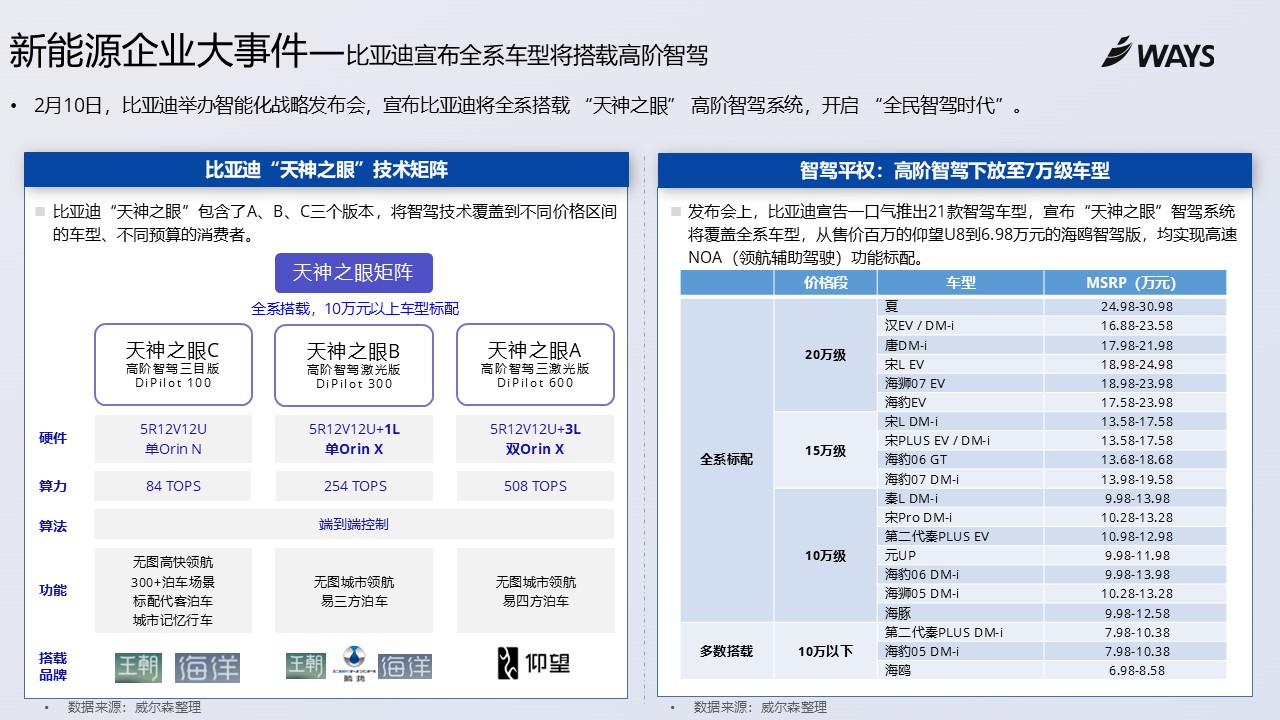Click the 算法 row label
1280x720 pixels.
[x=53, y=525]
